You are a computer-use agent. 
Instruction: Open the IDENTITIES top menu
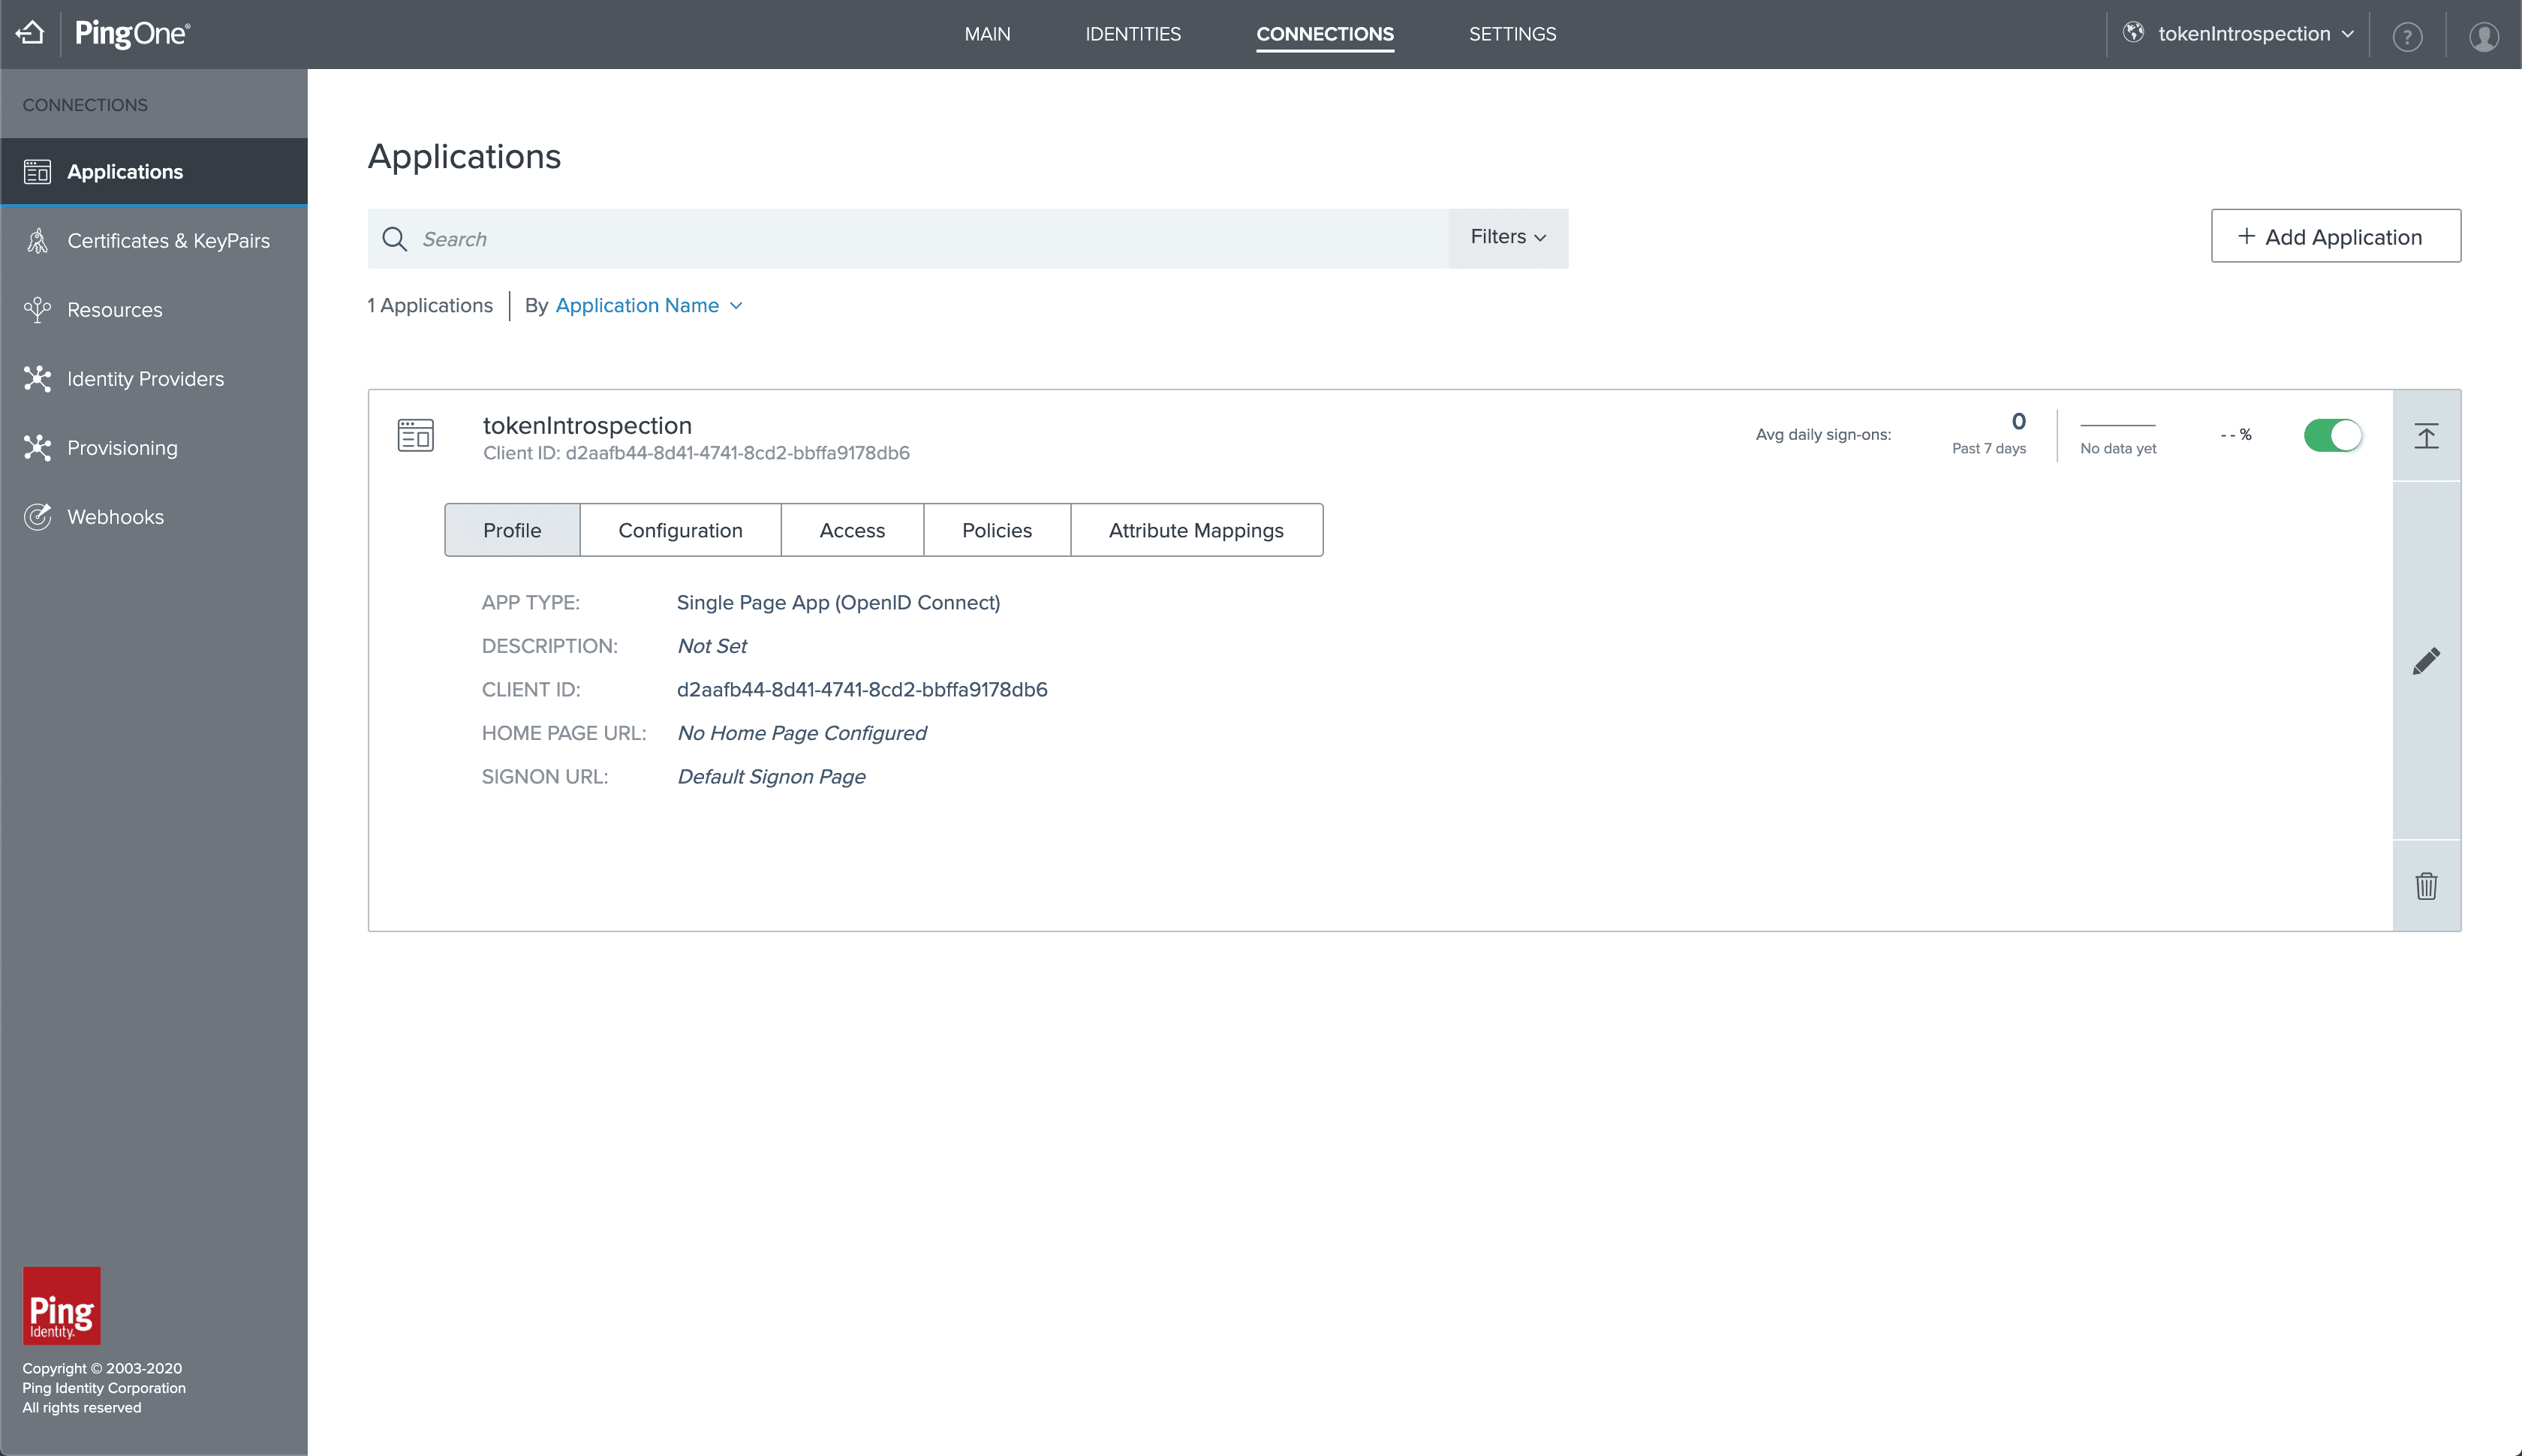click(1133, 34)
